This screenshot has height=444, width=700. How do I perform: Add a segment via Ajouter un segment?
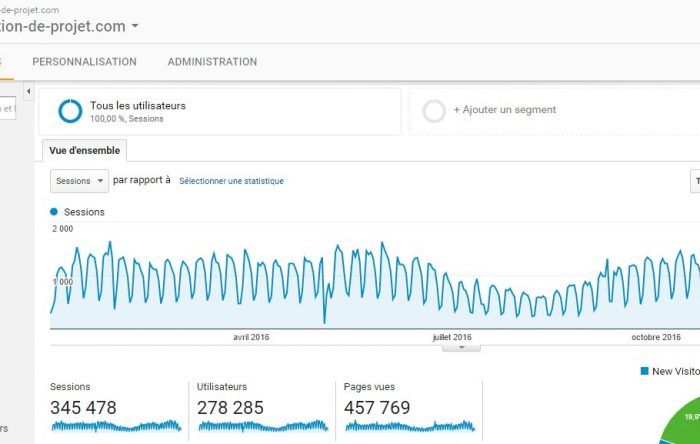tap(505, 110)
